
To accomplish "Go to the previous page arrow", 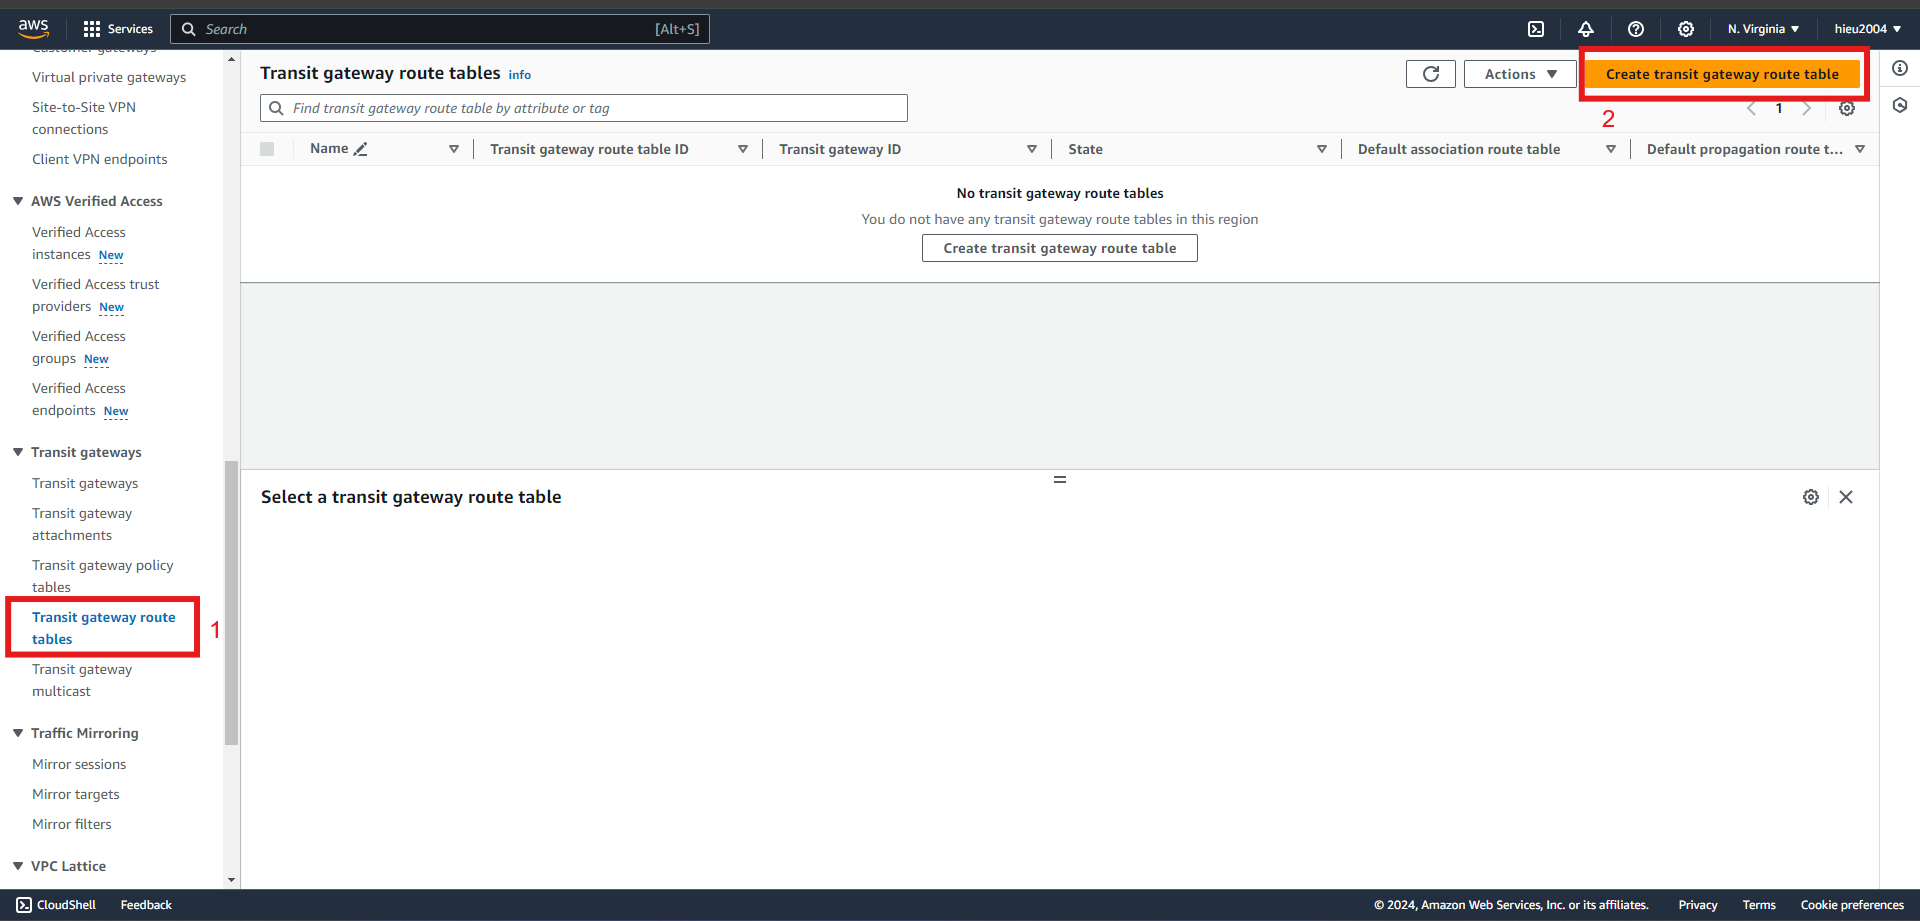I will tap(1751, 108).
